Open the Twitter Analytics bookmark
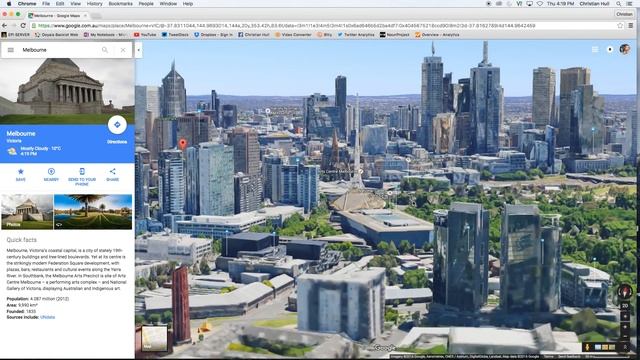 [x=356, y=35]
